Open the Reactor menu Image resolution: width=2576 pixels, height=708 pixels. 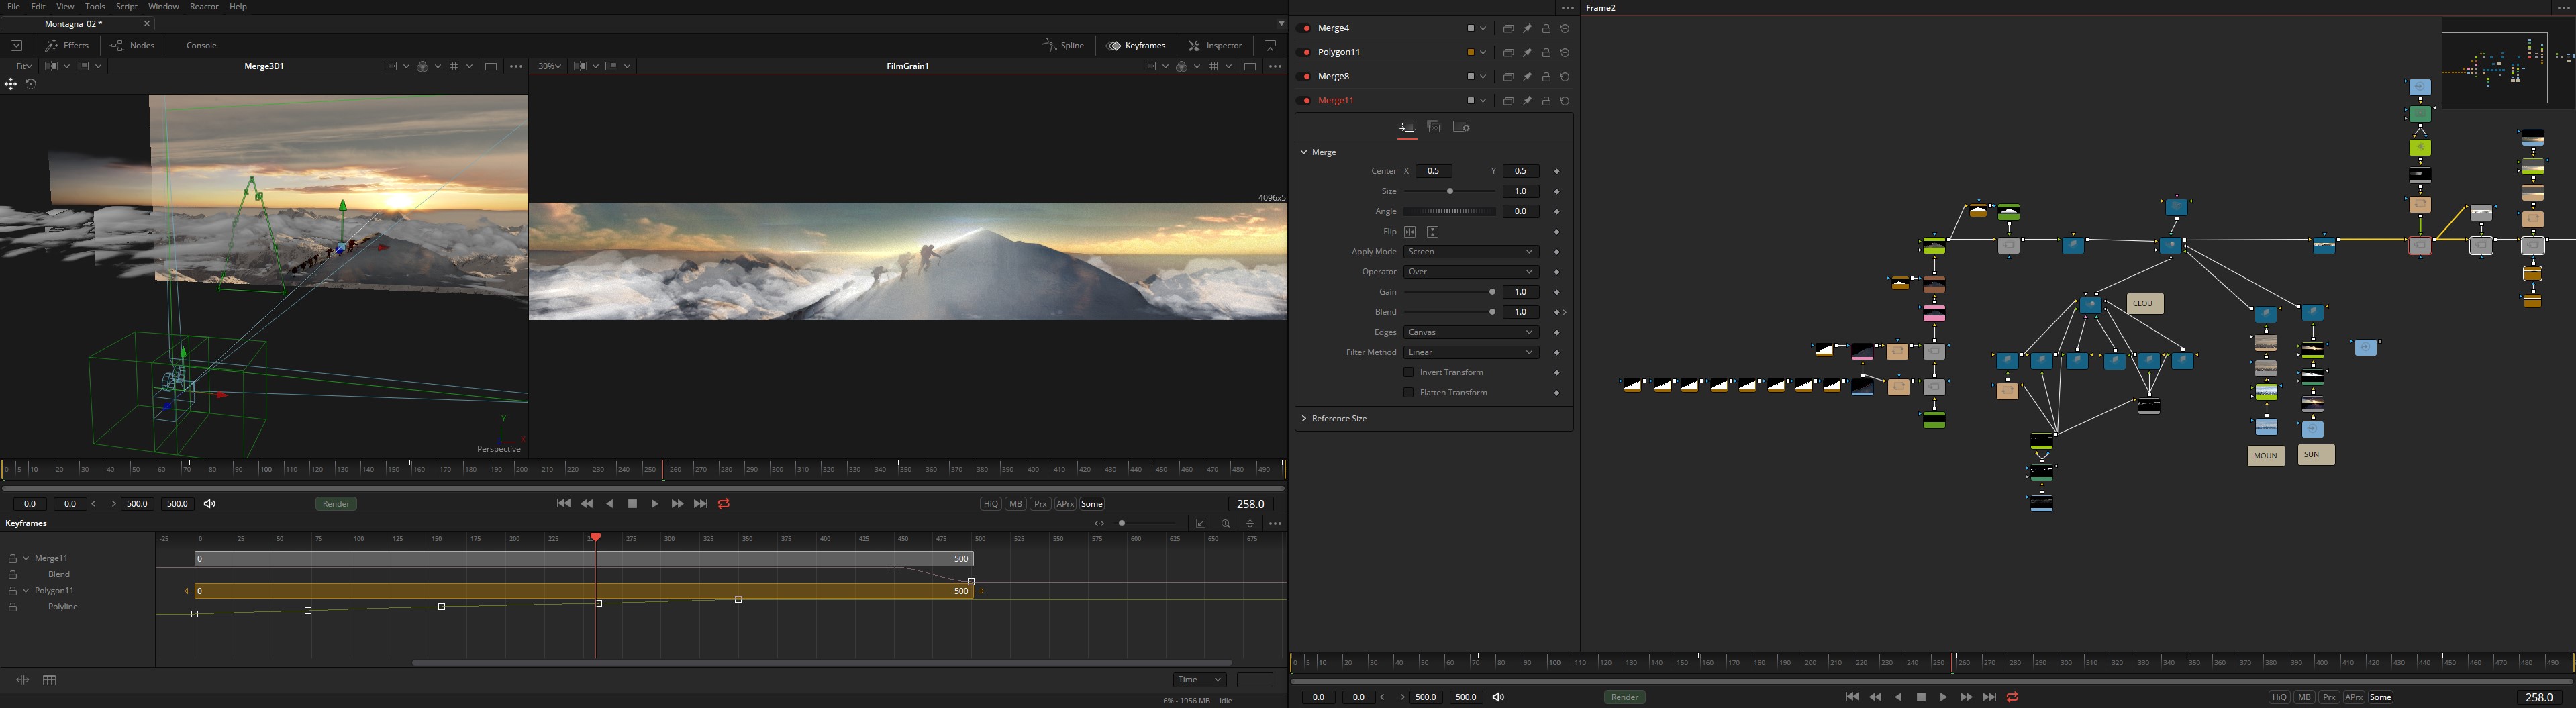(x=204, y=7)
